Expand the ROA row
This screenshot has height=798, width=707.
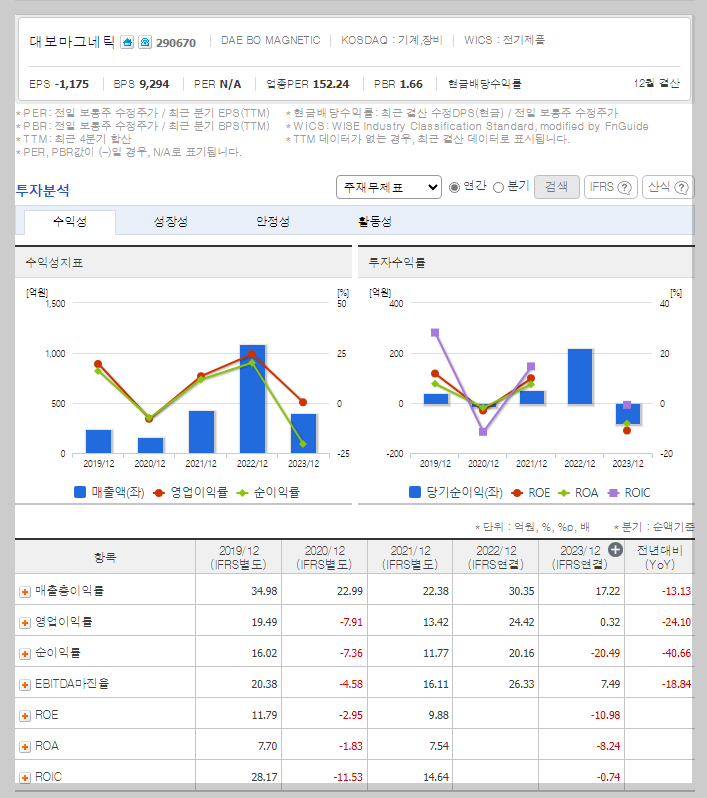[x=24, y=747]
